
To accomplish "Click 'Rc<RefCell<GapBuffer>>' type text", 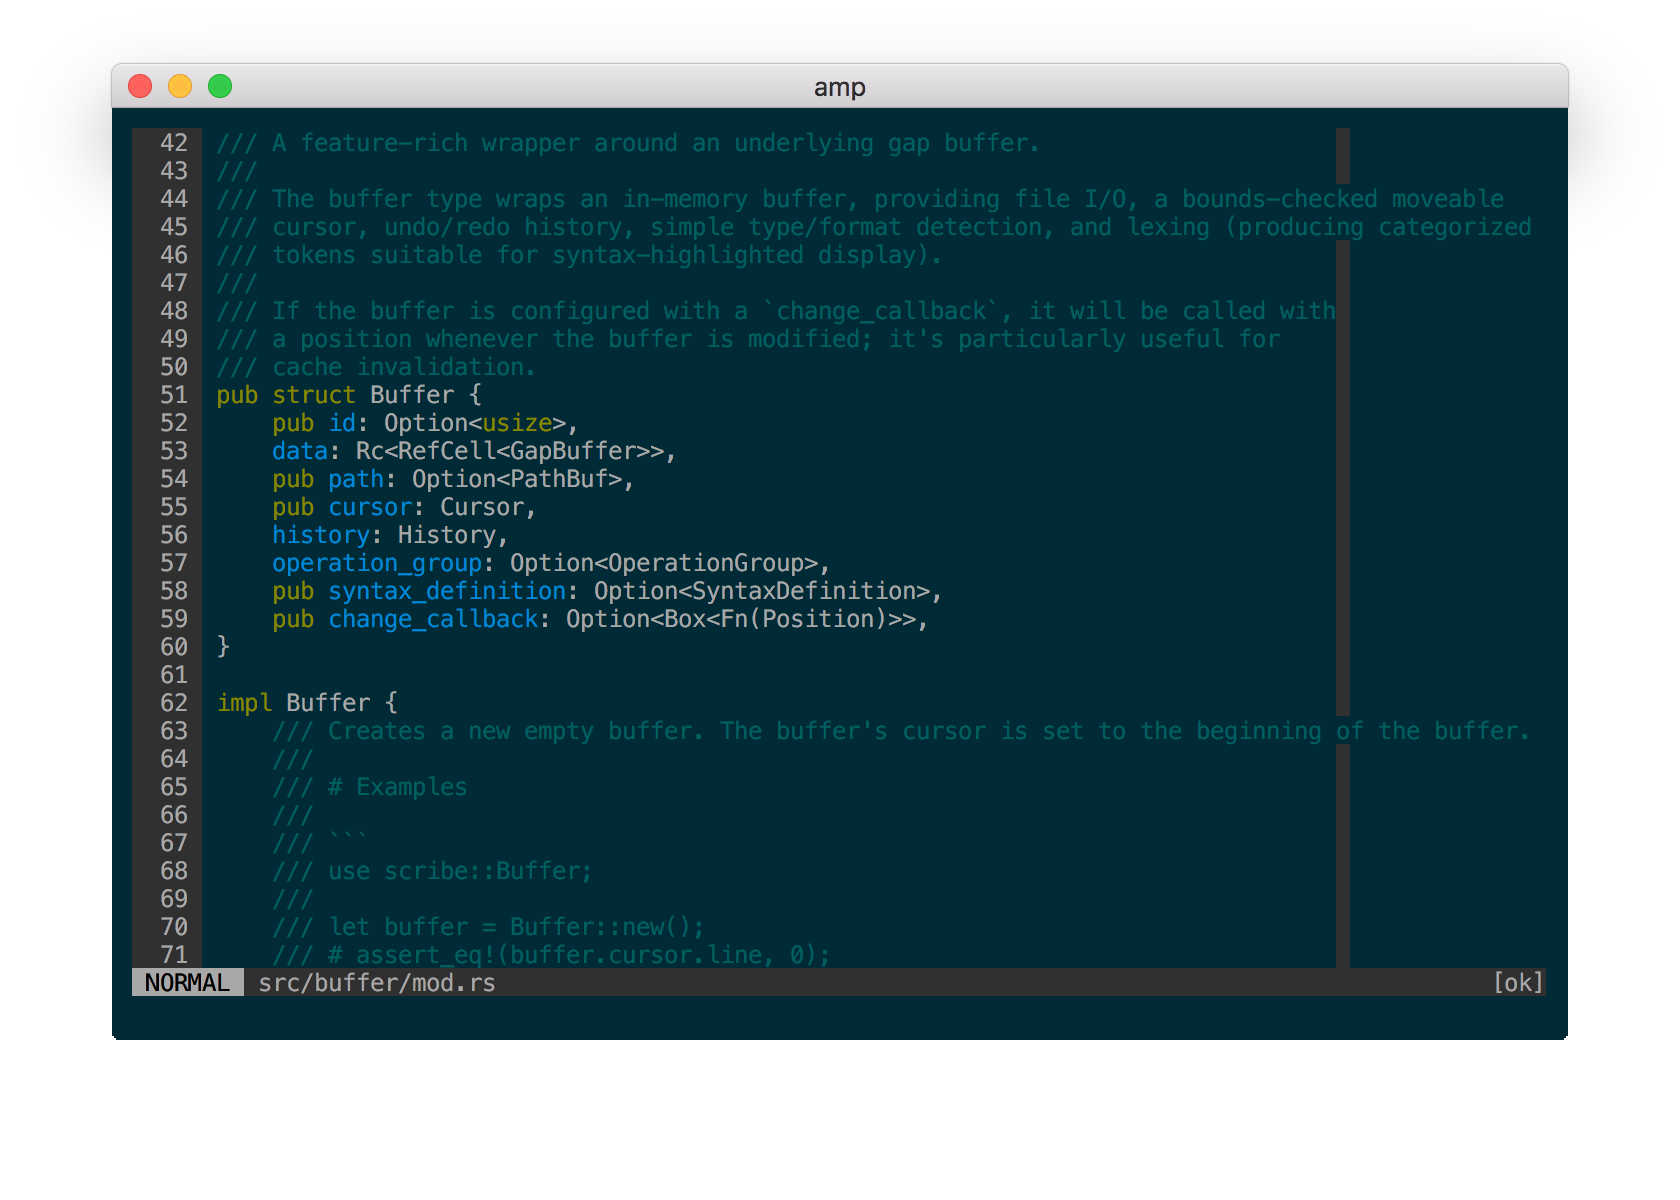I will click(x=510, y=451).
